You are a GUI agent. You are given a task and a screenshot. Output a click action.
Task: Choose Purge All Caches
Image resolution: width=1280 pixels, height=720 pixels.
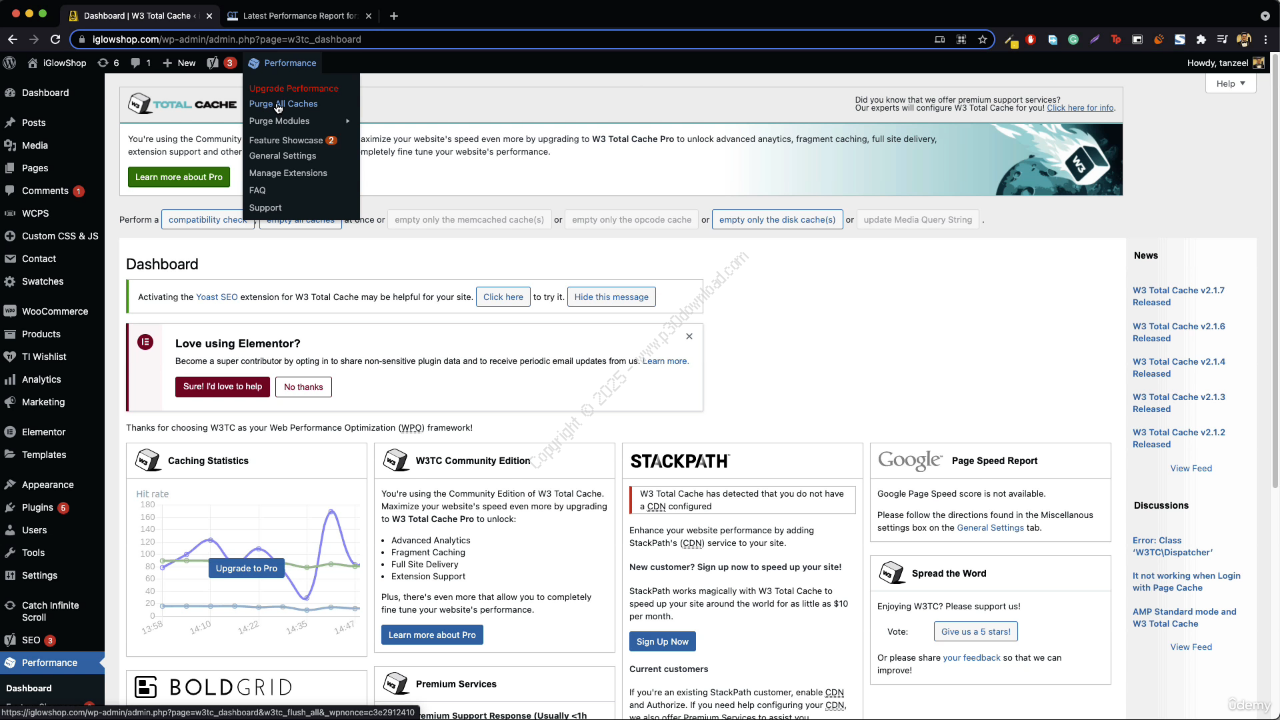pyautogui.click(x=283, y=104)
